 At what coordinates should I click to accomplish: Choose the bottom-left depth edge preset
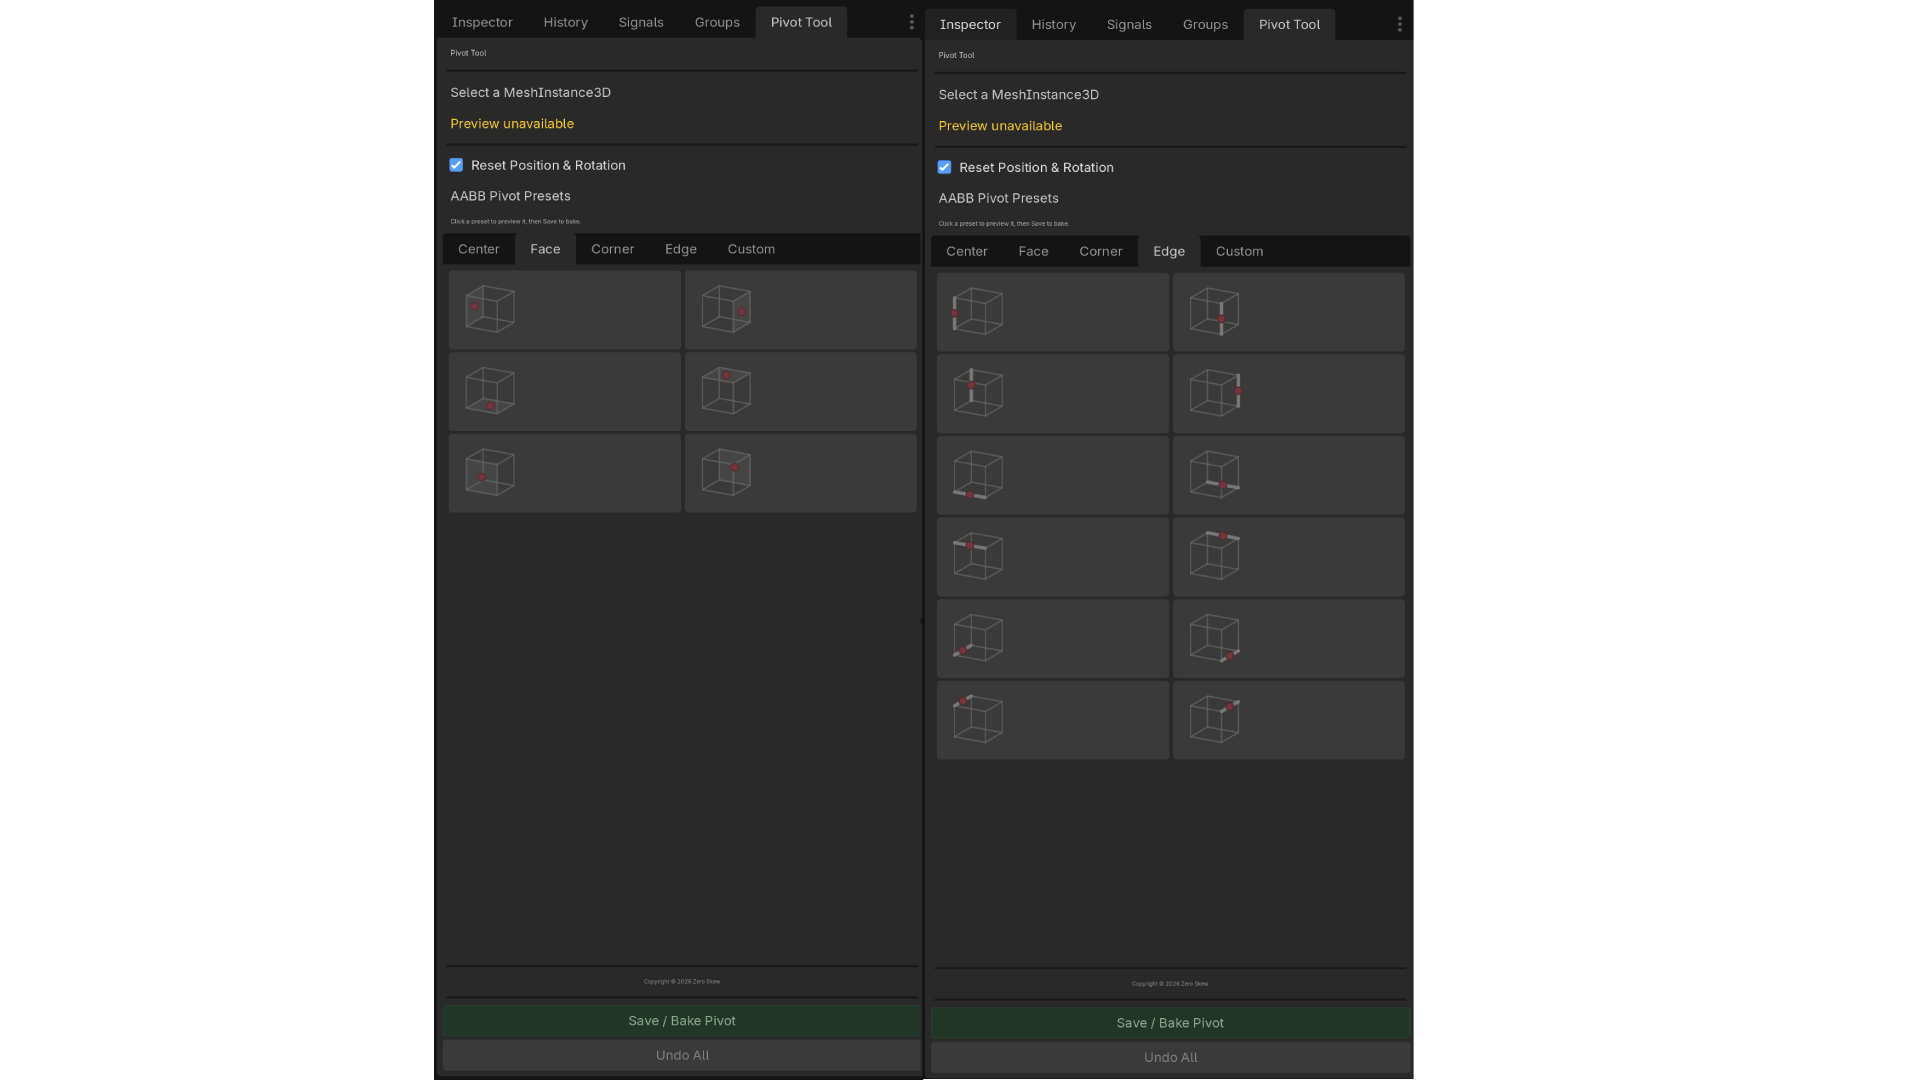coord(1052,638)
